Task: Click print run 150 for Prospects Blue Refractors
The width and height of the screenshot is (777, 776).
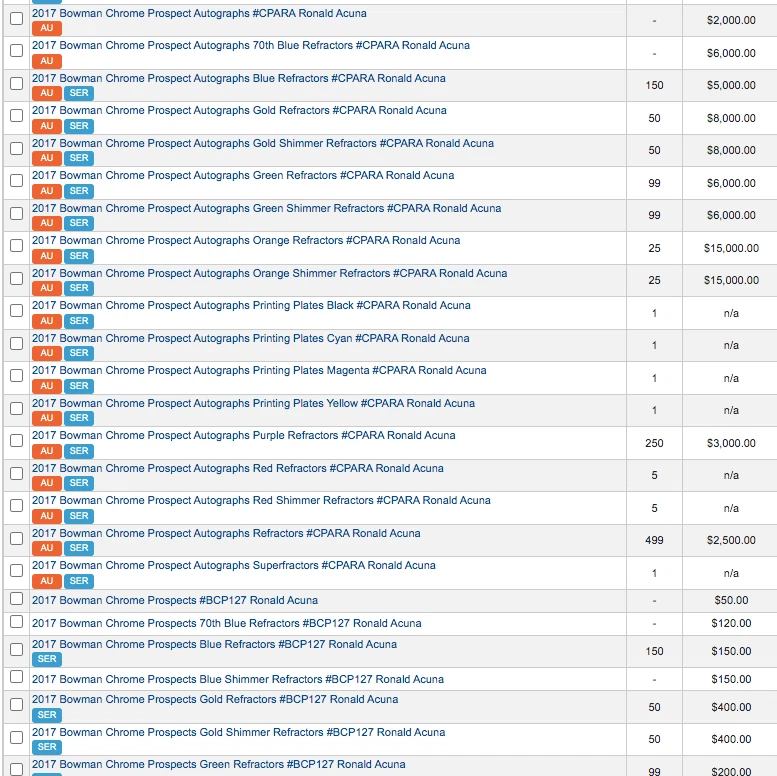Action: click(654, 651)
